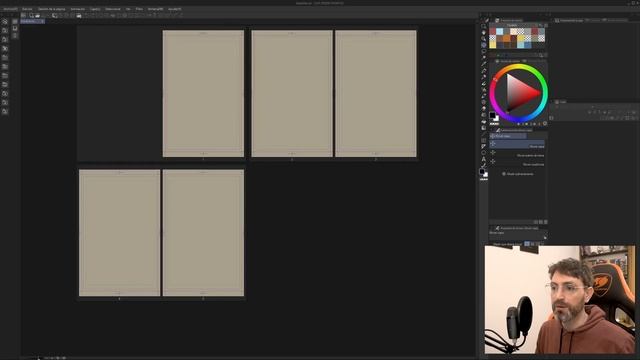Open the Animación menu
The height and width of the screenshot is (360, 640).
point(78,9)
